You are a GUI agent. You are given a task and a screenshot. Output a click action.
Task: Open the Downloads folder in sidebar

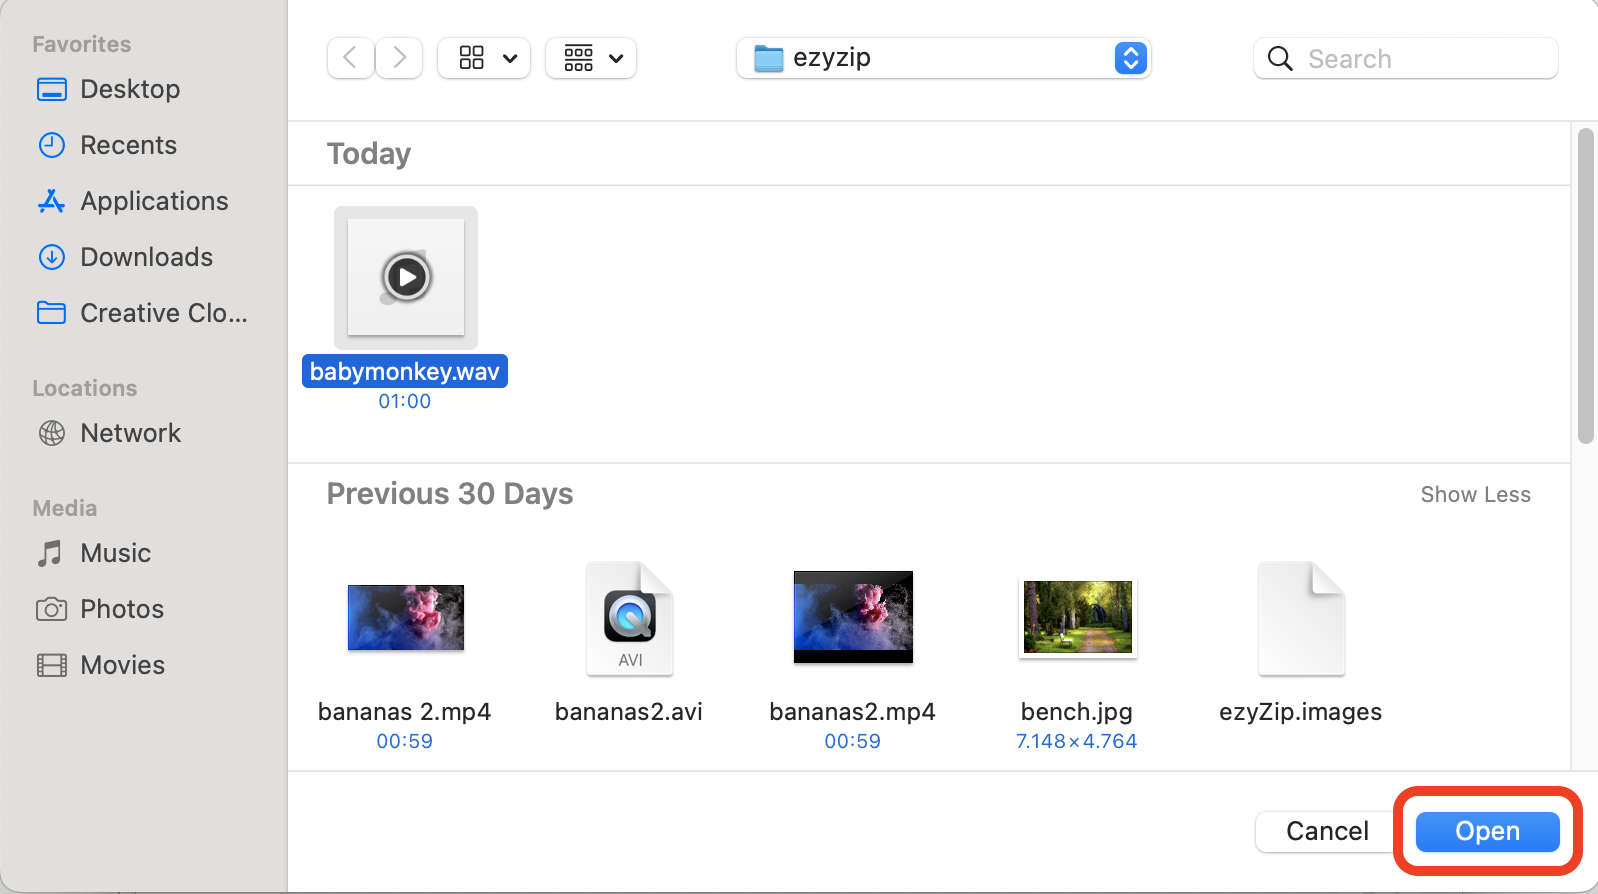pyautogui.click(x=146, y=257)
